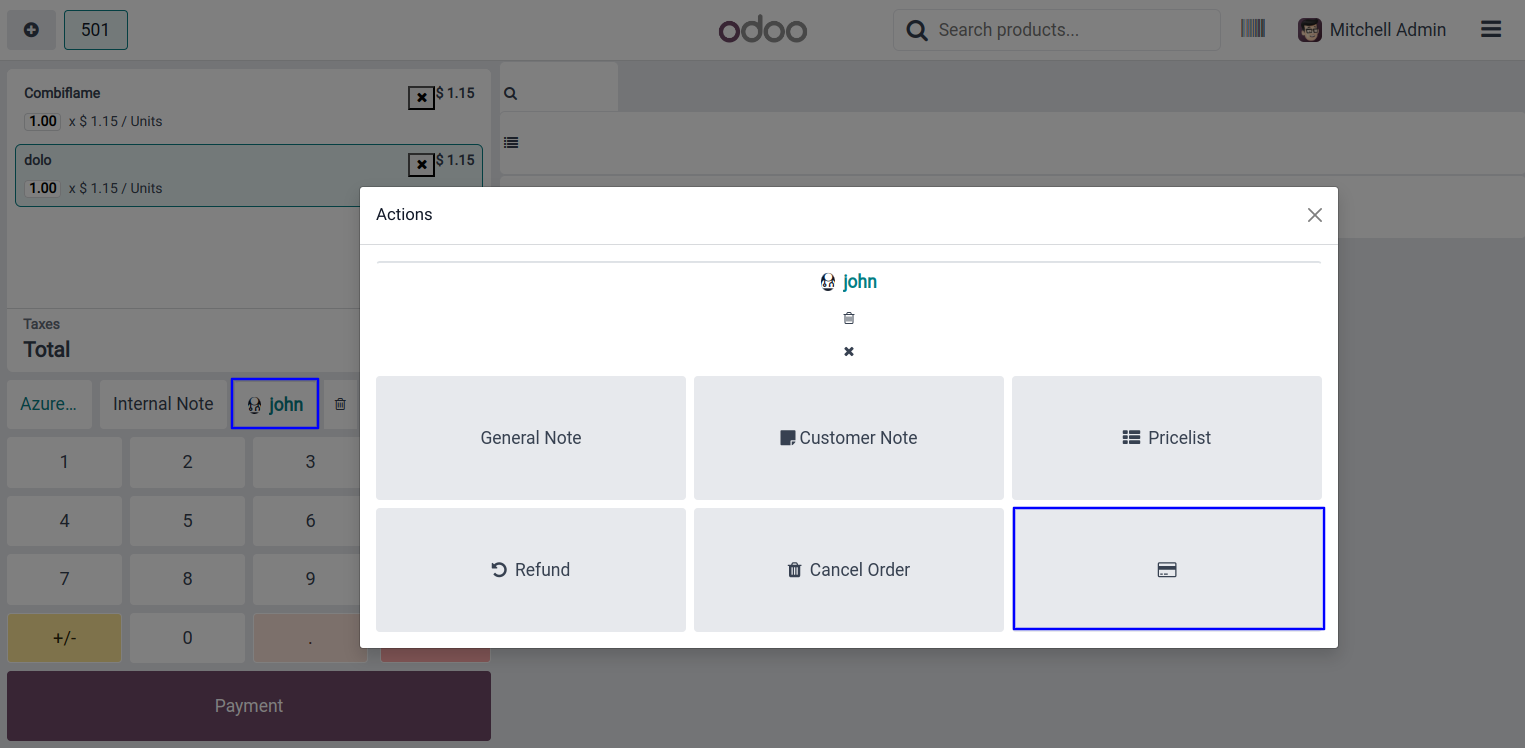Focus the Search products field
Screen dimensions: 1525x748
[1070, 30]
